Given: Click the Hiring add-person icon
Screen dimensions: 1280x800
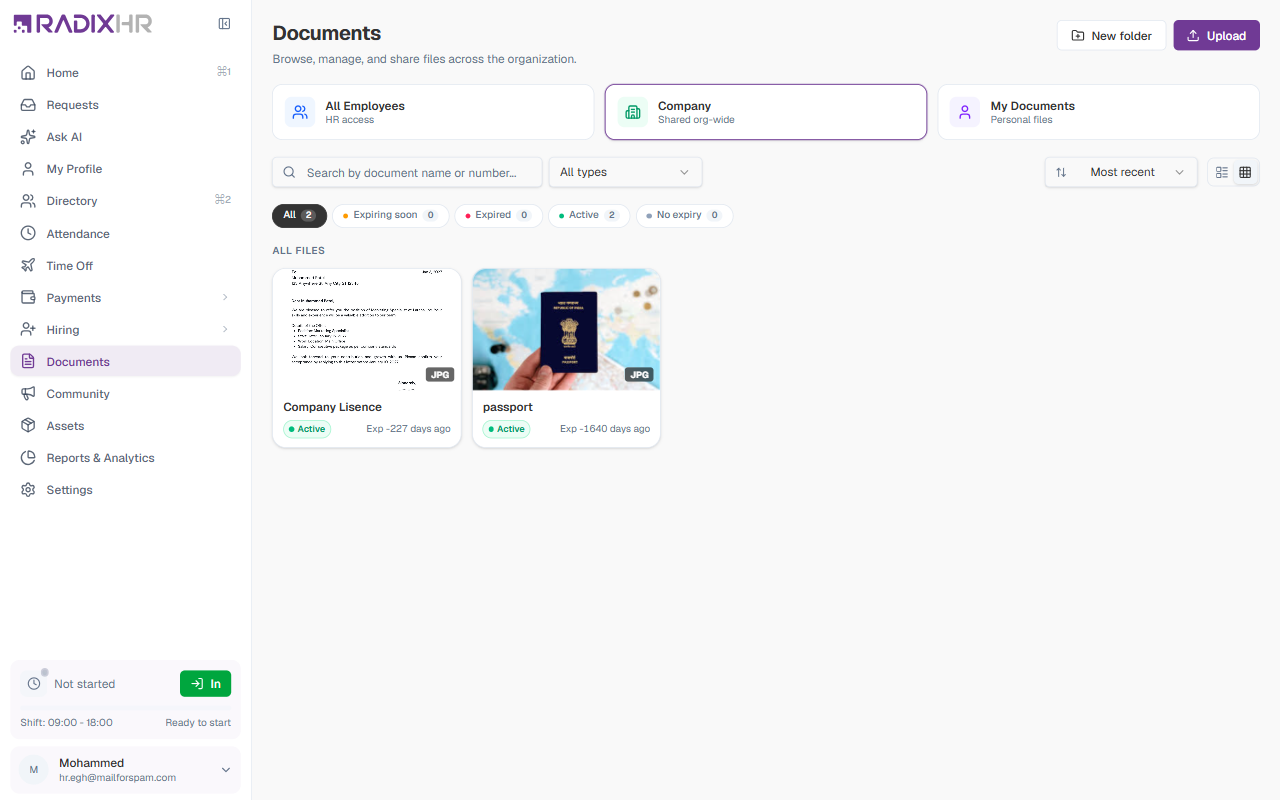Looking at the screenshot, I should click(x=28, y=330).
